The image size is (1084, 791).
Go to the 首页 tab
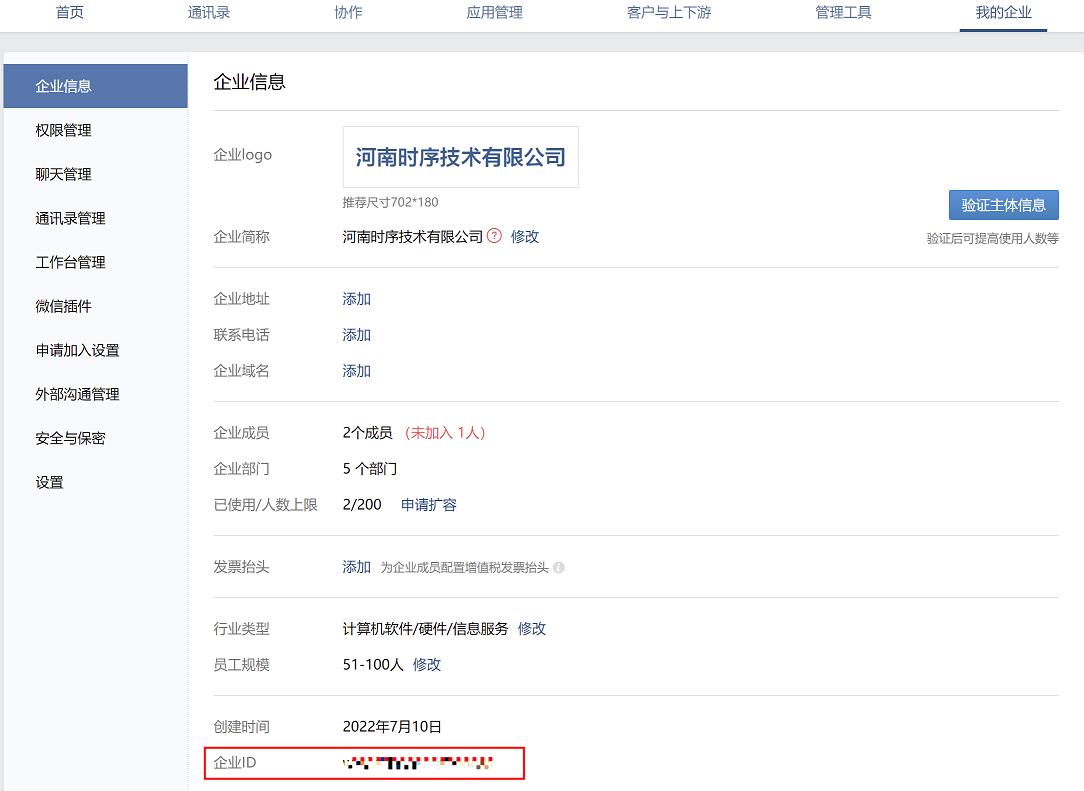click(x=70, y=13)
